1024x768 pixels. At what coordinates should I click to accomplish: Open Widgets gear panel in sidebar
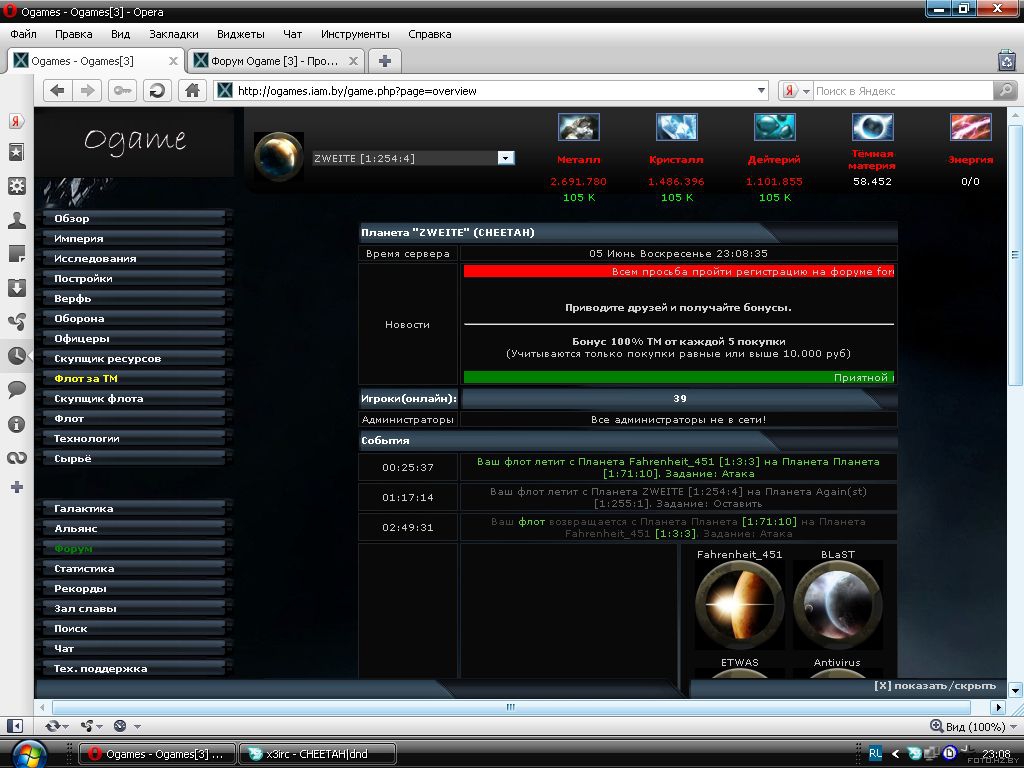click(x=16, y=186)
